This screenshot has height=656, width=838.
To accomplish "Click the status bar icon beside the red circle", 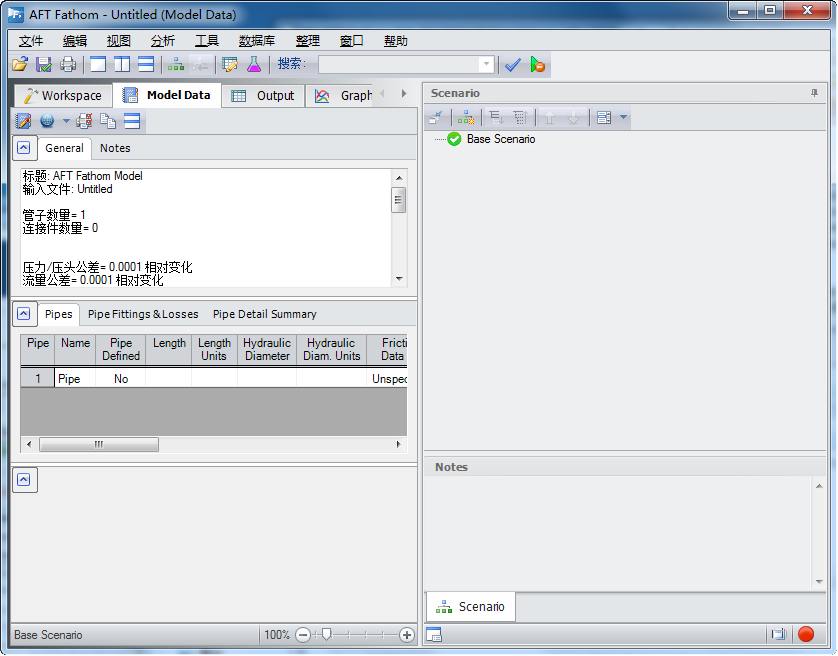I will 779,635.
